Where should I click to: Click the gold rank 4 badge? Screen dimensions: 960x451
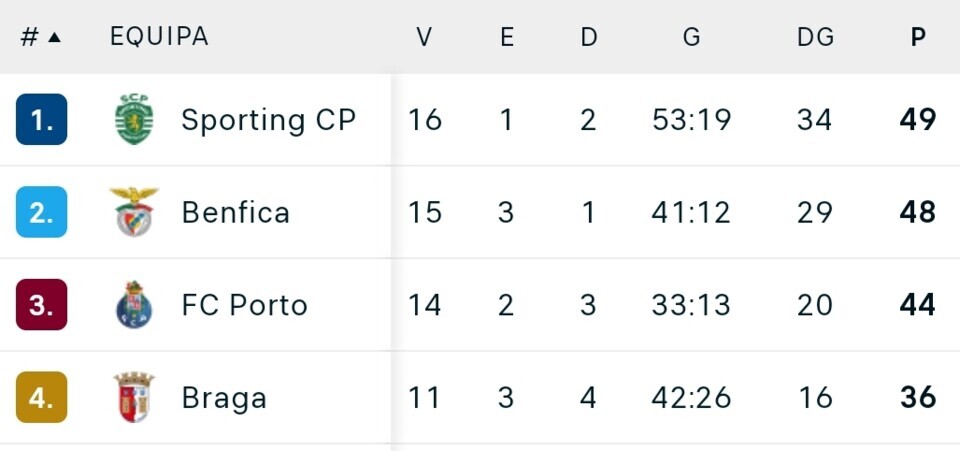(42, 398)
